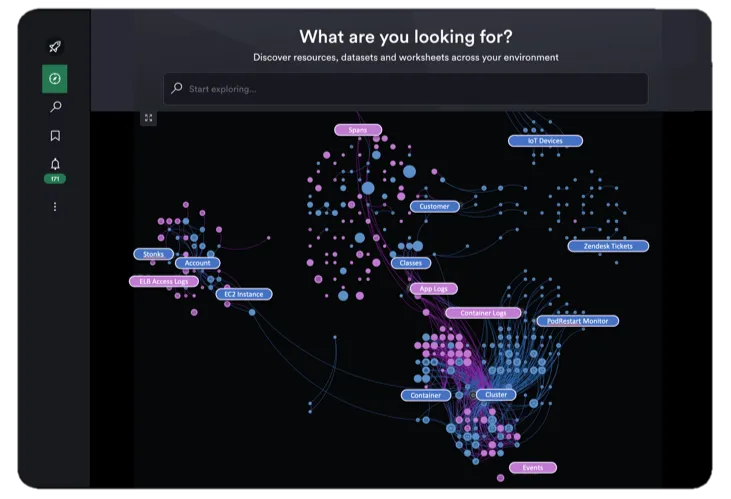Open notifications bell icon
731x499 pixels.
click(55, 164)
